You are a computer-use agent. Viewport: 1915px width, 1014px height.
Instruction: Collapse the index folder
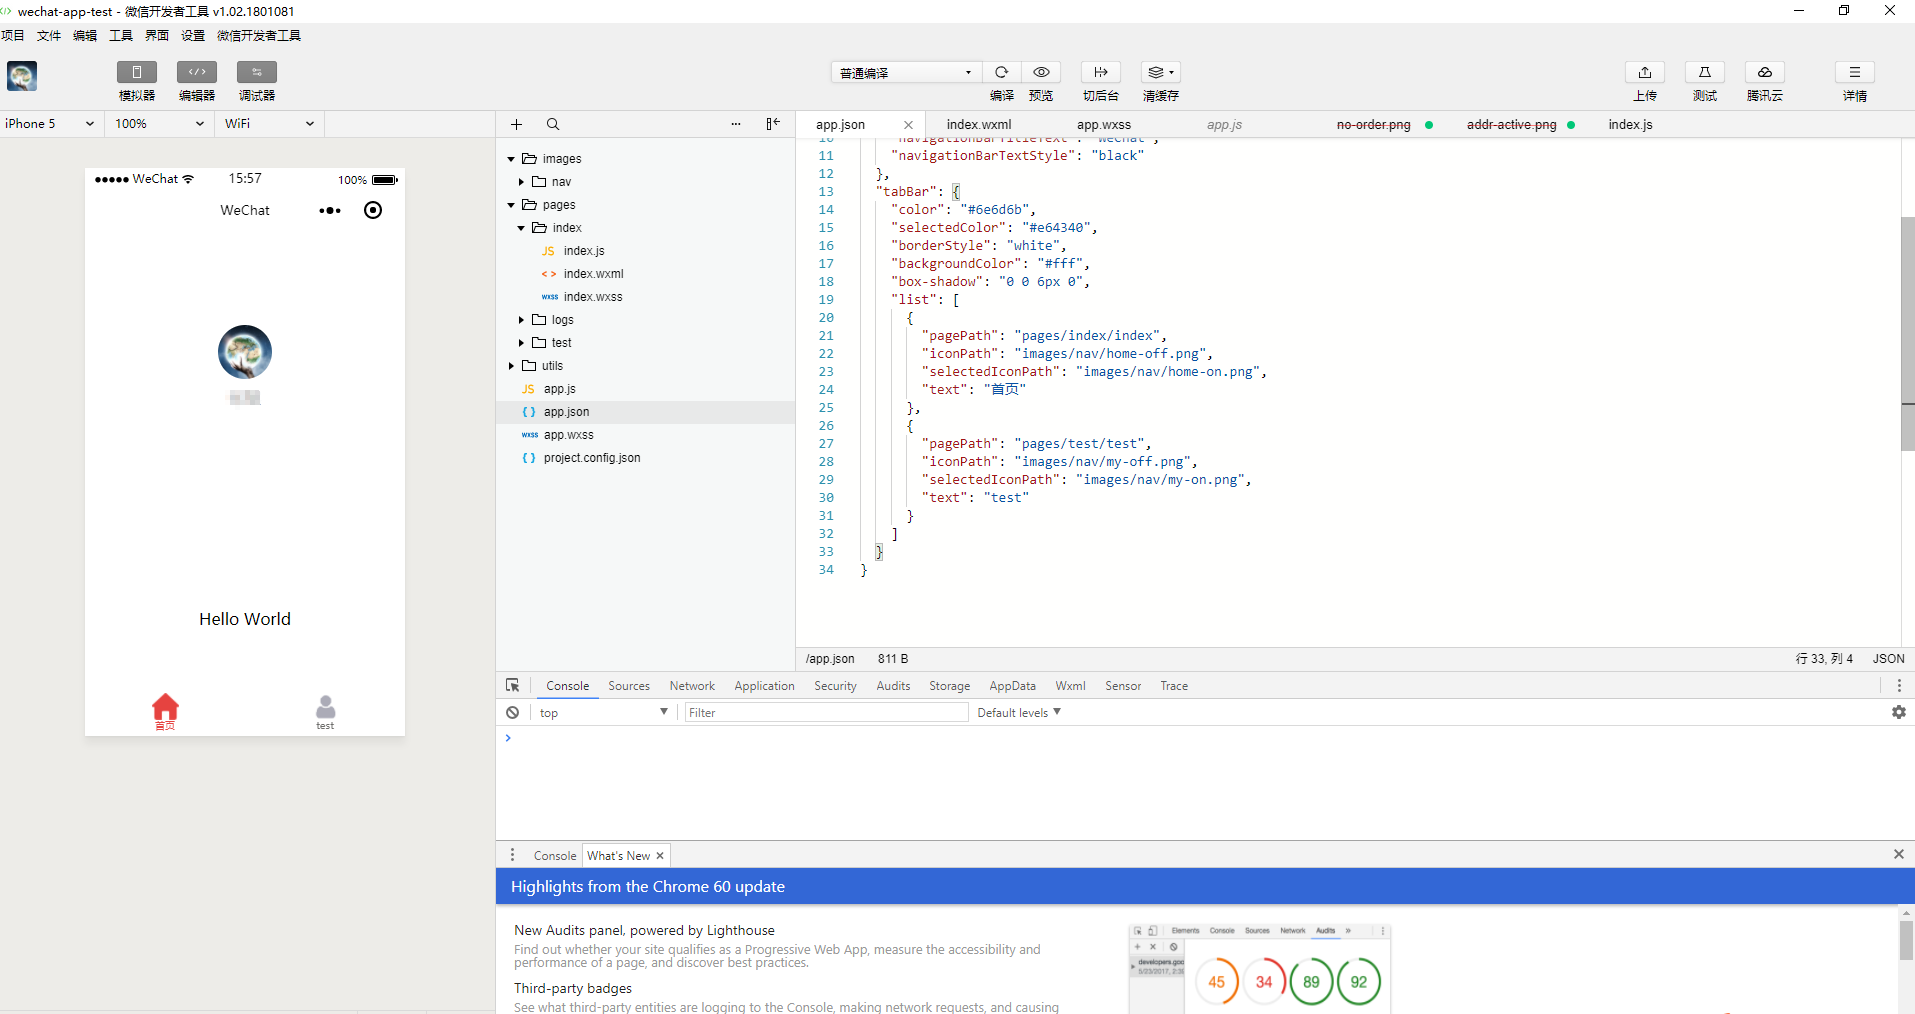521,228
